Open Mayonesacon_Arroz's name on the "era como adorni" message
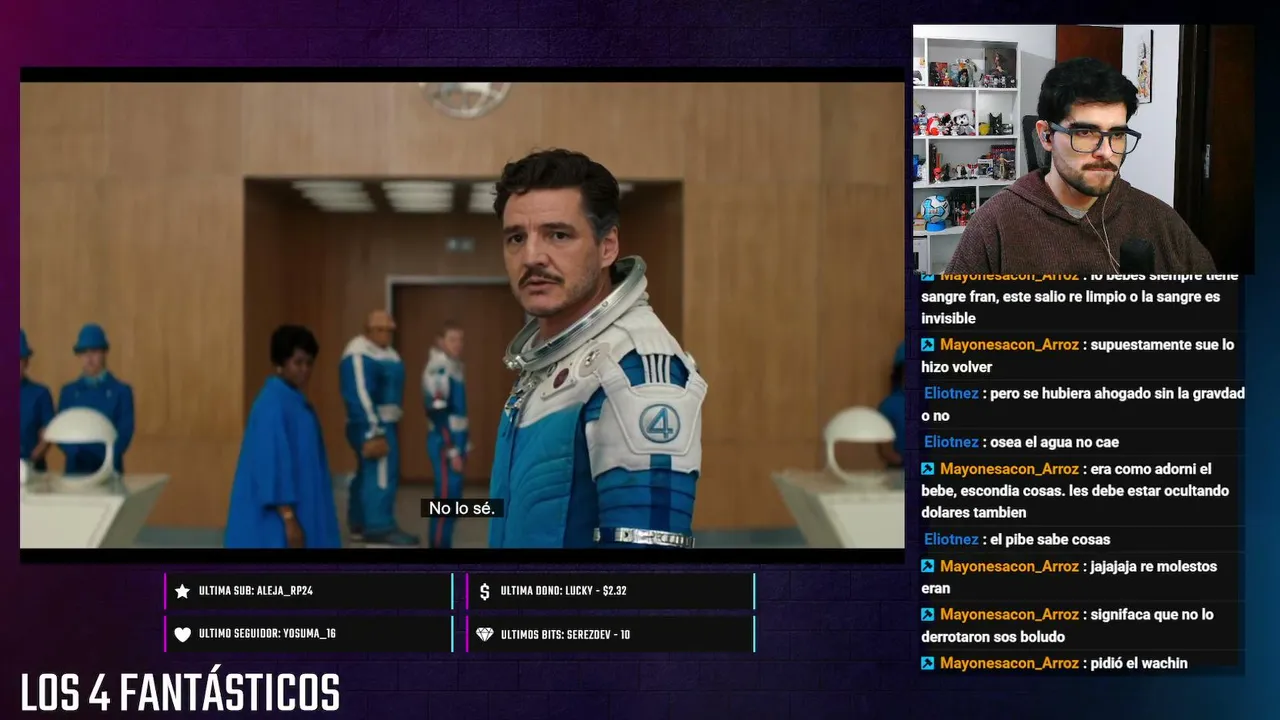Screen dimensions: 1280x720 pos(1009,469)
